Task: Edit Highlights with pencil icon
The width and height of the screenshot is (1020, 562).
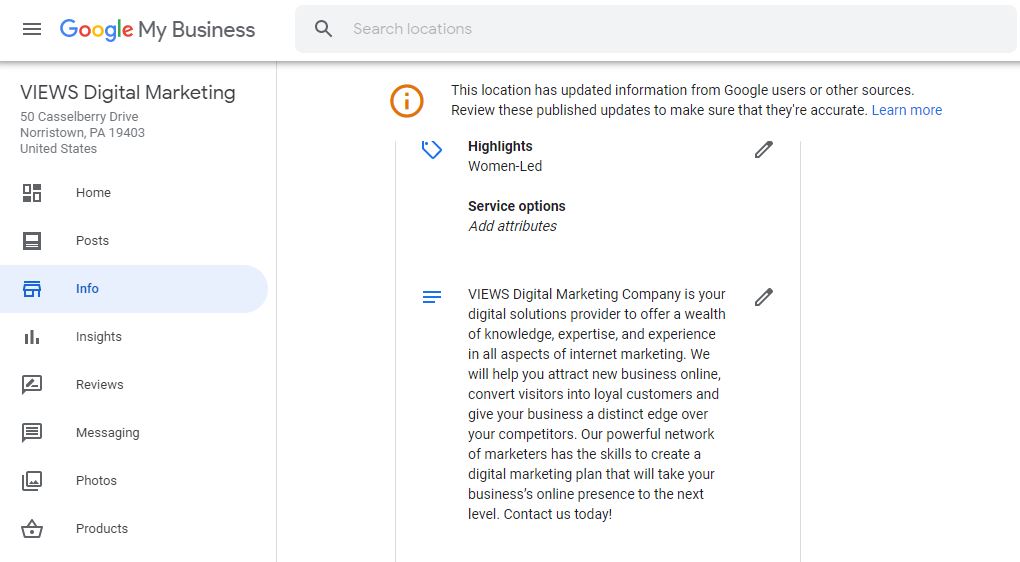Action: coord(764,150)
